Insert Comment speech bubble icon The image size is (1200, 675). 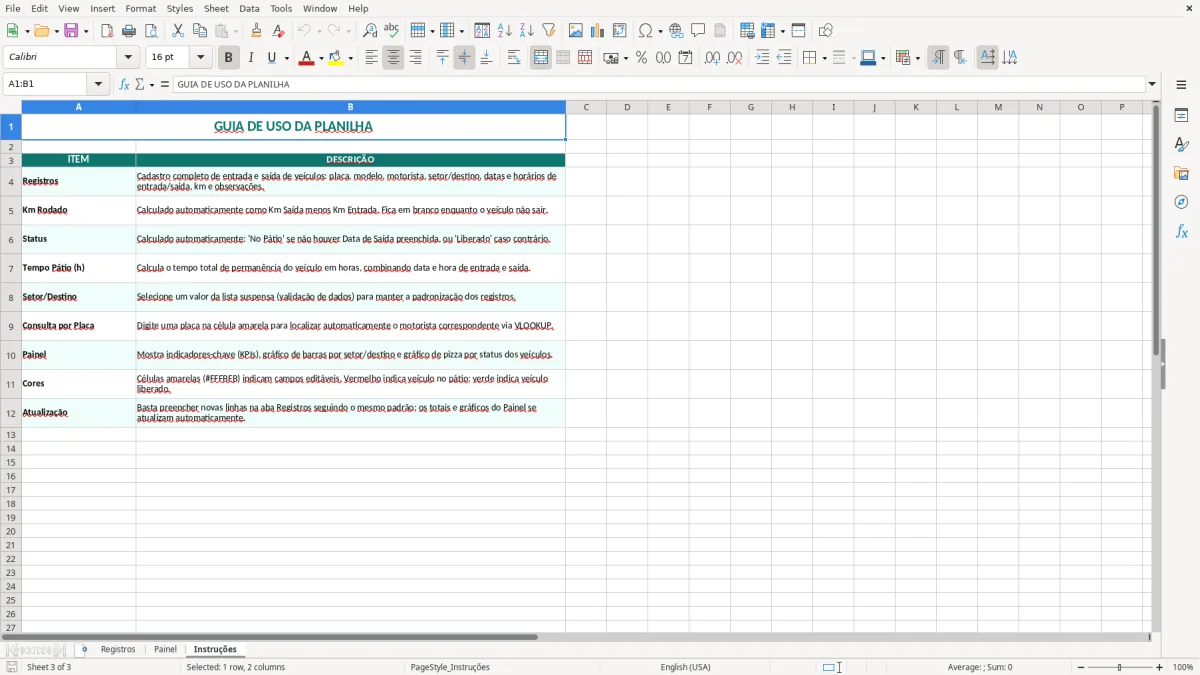click(x=699, y=31)
